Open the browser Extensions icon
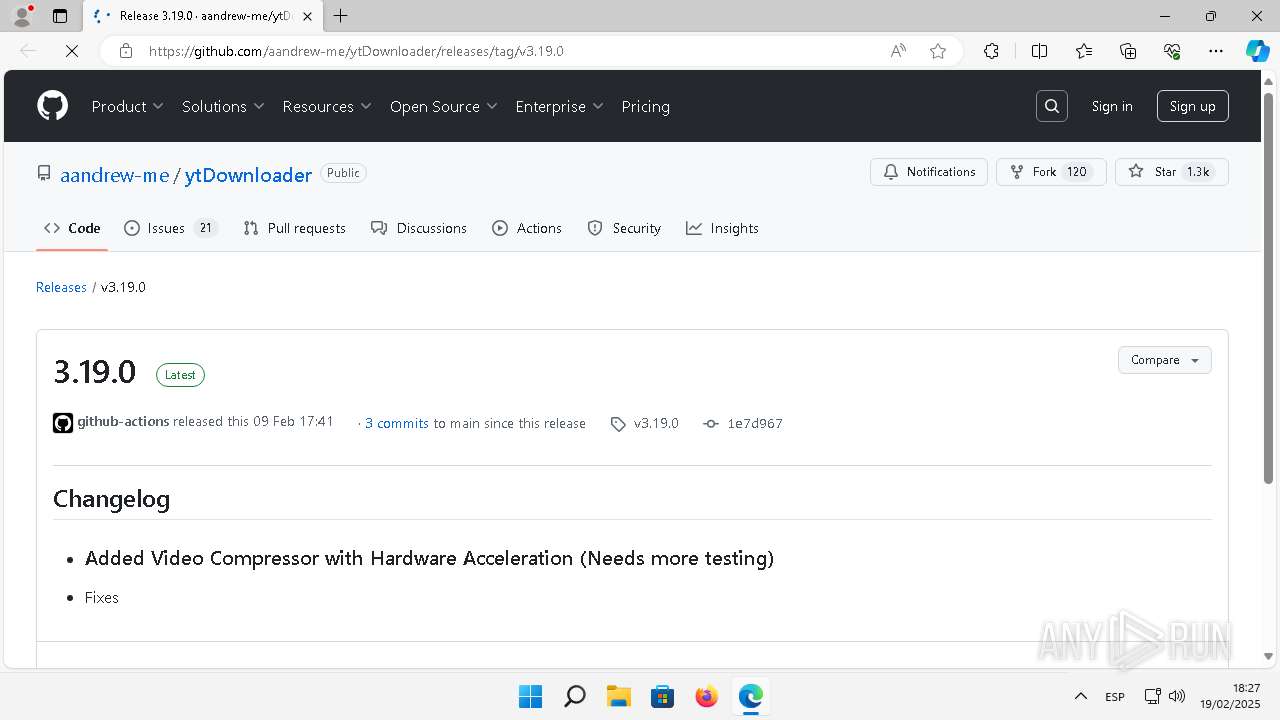This screenshot has height=720, width=1280. pos(991,51)
